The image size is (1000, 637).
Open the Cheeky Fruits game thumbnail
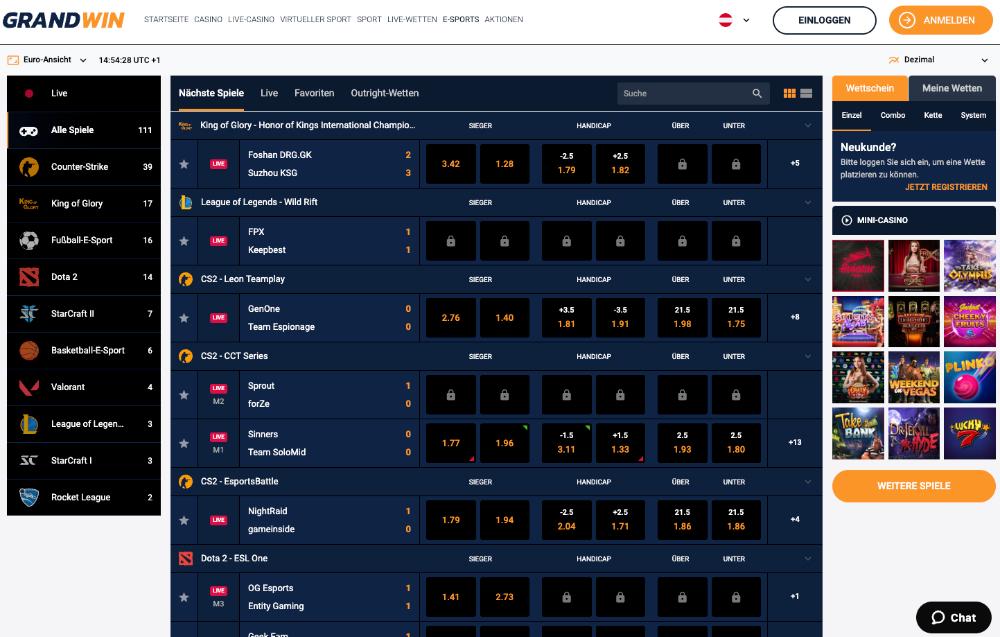(x=969, y=321)
